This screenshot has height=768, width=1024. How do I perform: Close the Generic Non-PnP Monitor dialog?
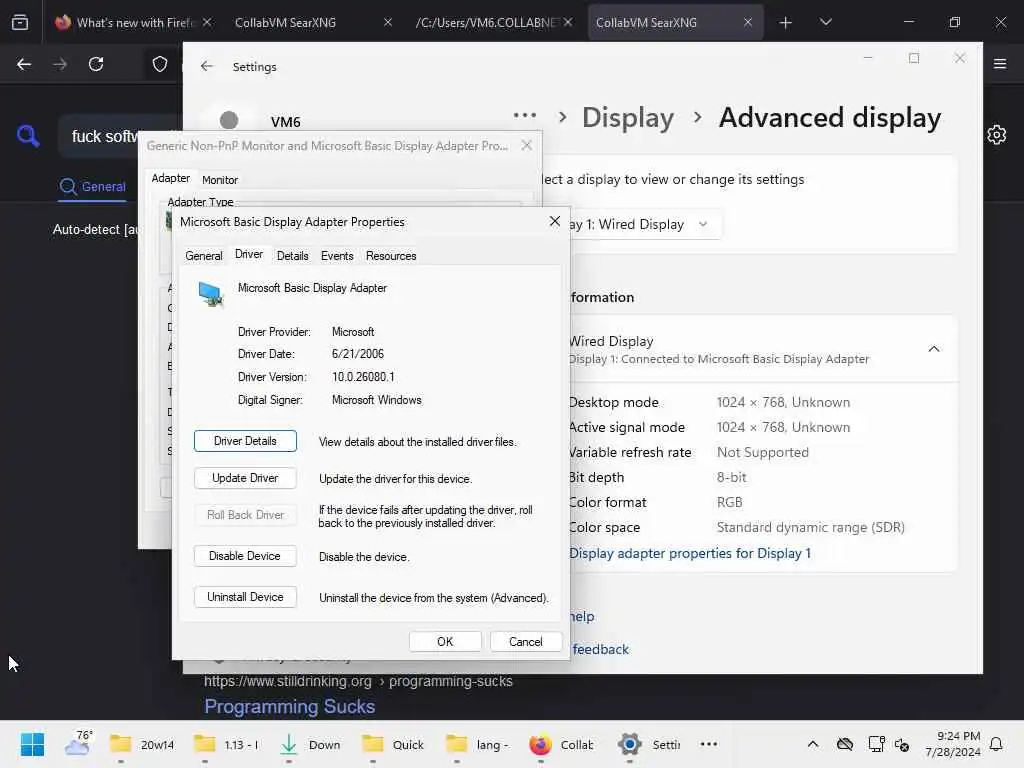(x=526, y=146)
